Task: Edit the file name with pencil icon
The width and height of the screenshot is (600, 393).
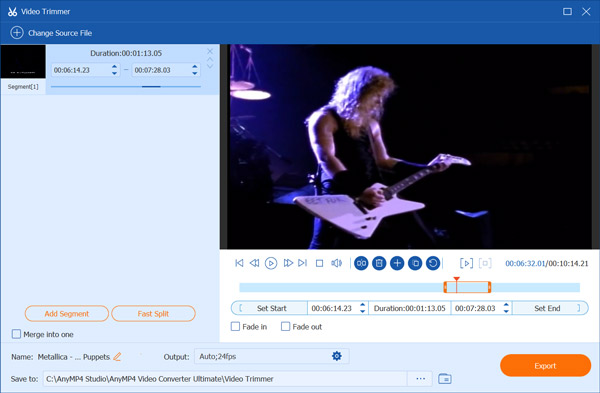Action: (x=117, y=357)
